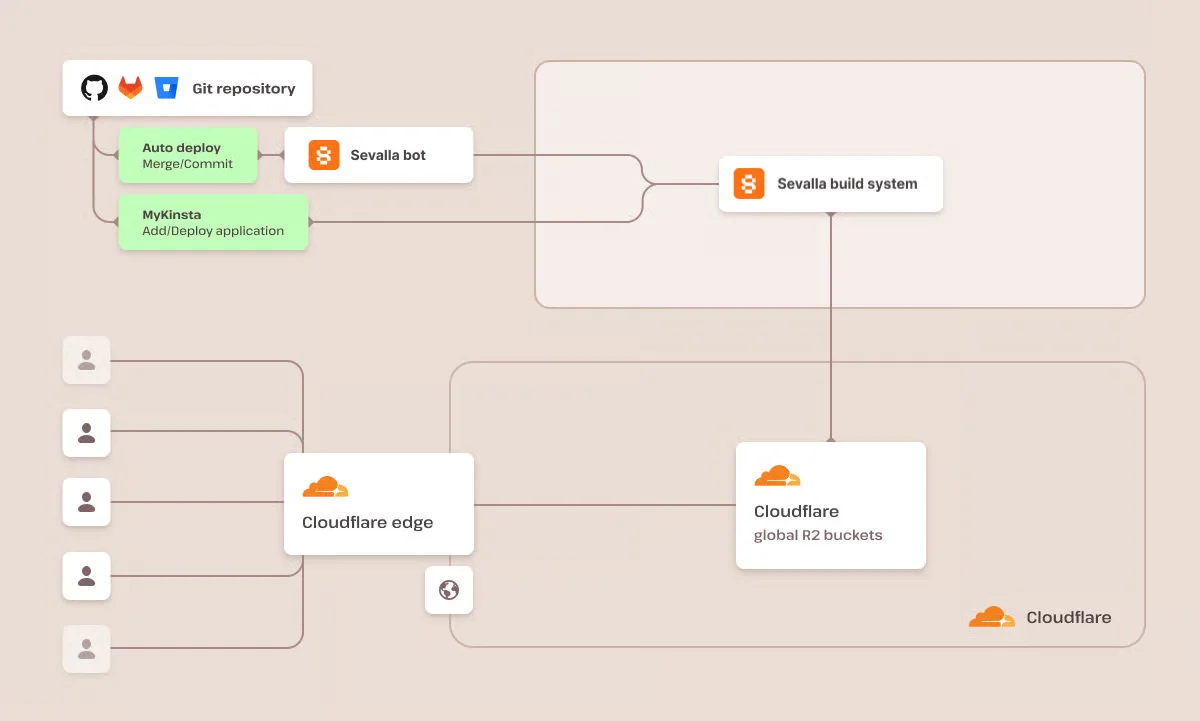
Task: Select the "Add/Deploy application" text
Action: pos(213,231)
